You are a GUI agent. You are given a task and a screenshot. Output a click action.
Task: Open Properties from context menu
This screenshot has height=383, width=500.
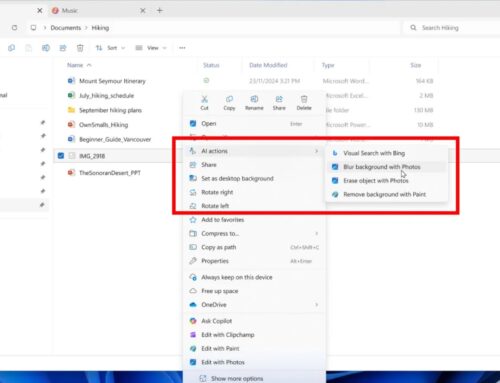coord(254,261)
